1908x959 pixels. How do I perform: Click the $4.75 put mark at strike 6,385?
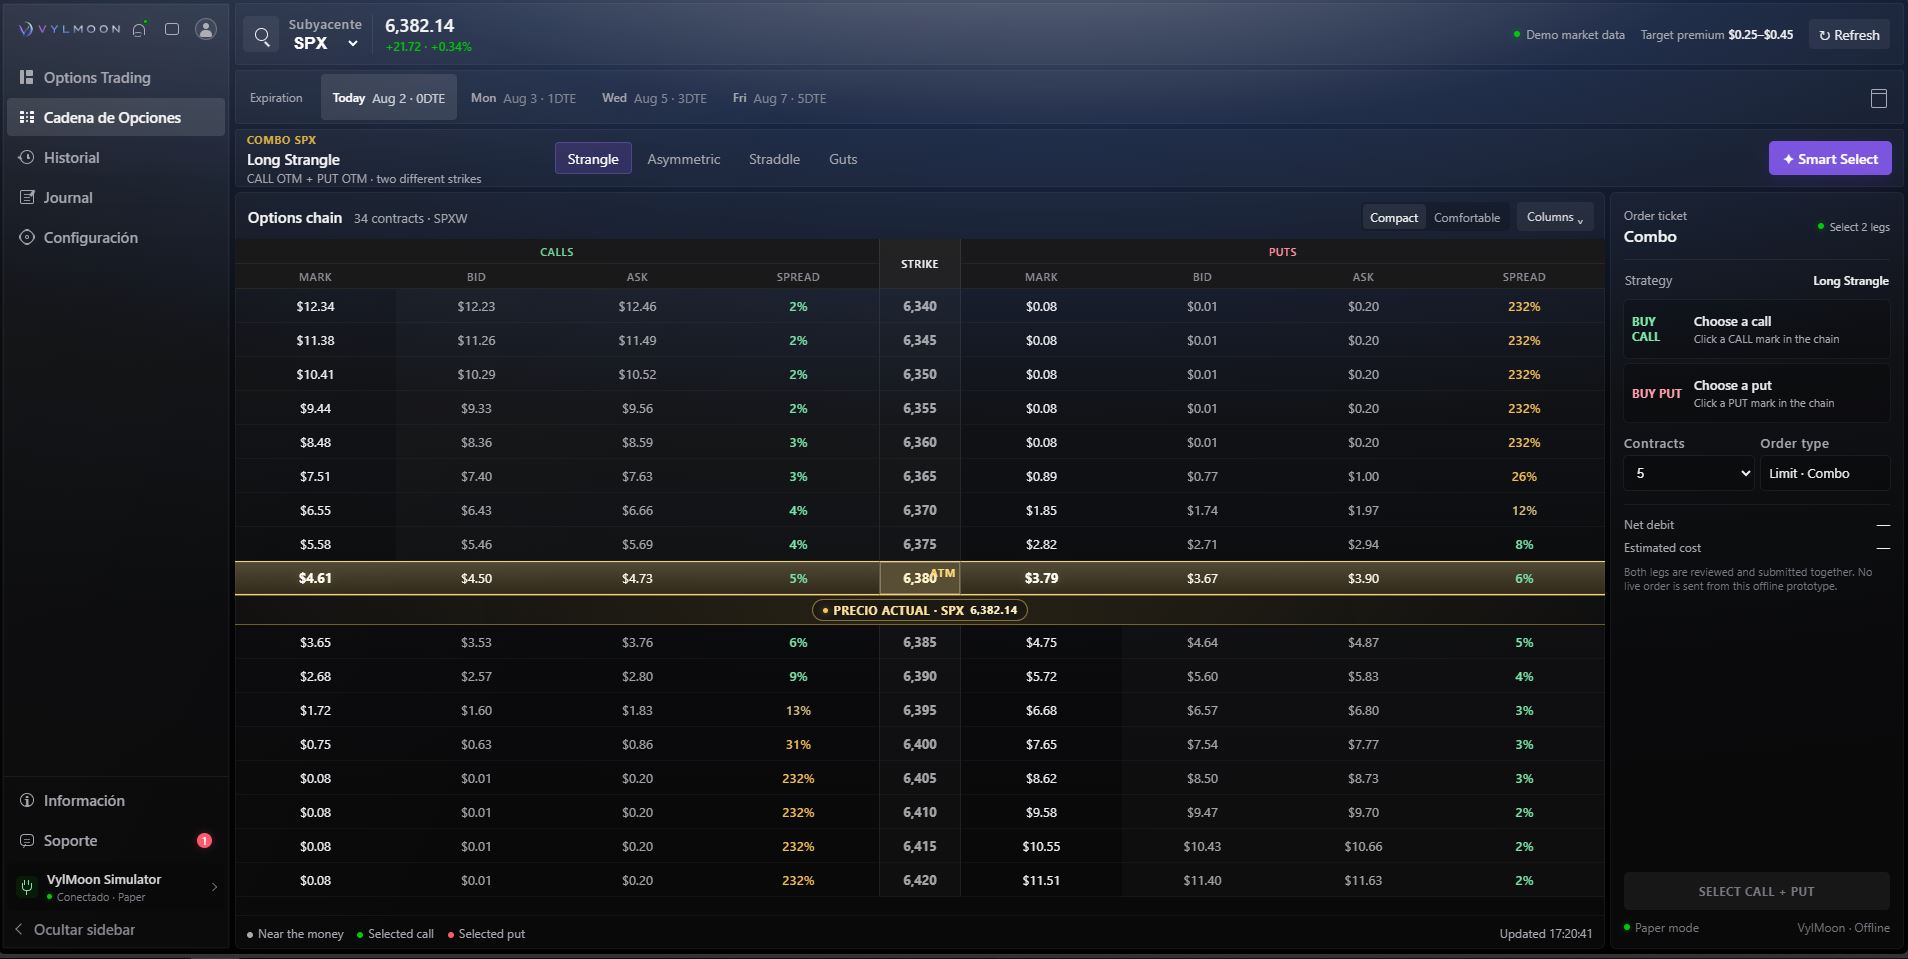[1041, 642]
